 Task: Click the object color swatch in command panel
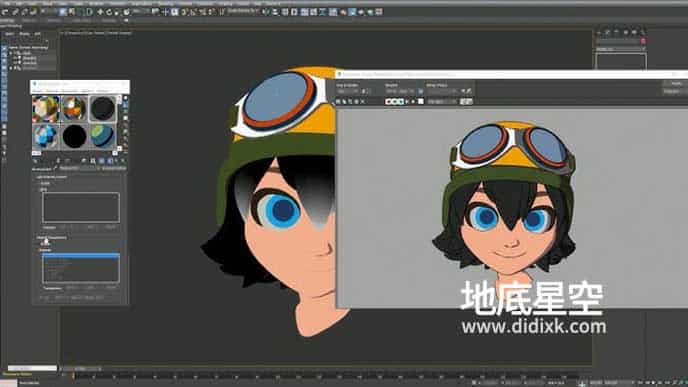coord(643,41)
